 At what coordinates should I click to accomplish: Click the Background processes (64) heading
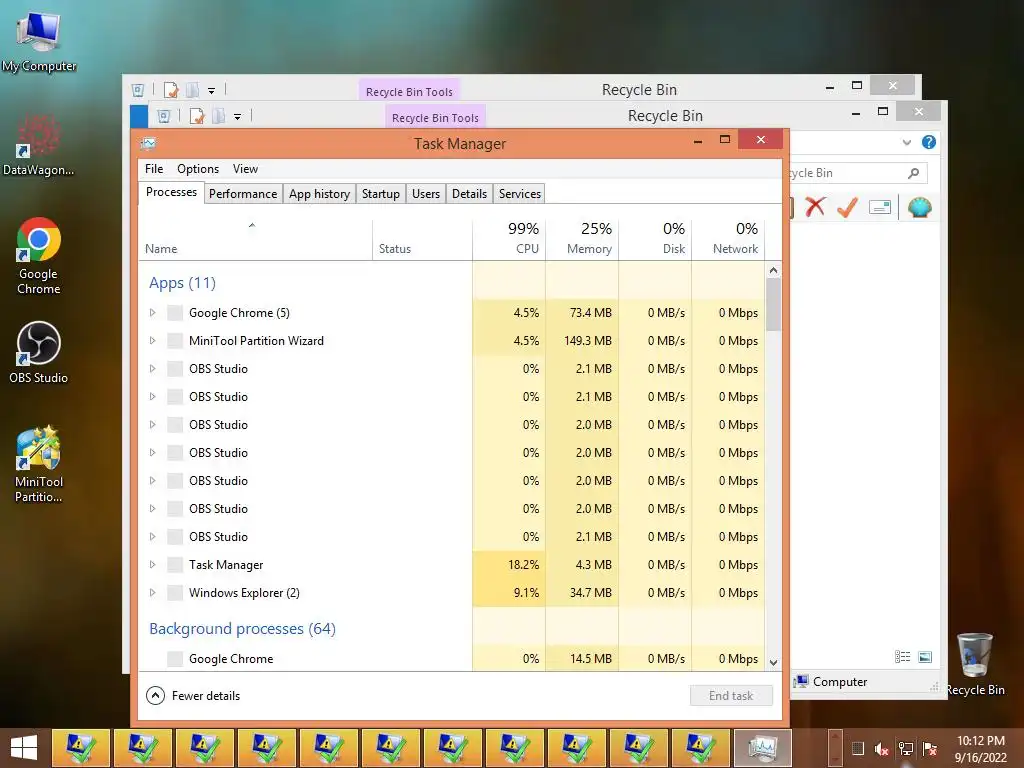tap(242, 628)
